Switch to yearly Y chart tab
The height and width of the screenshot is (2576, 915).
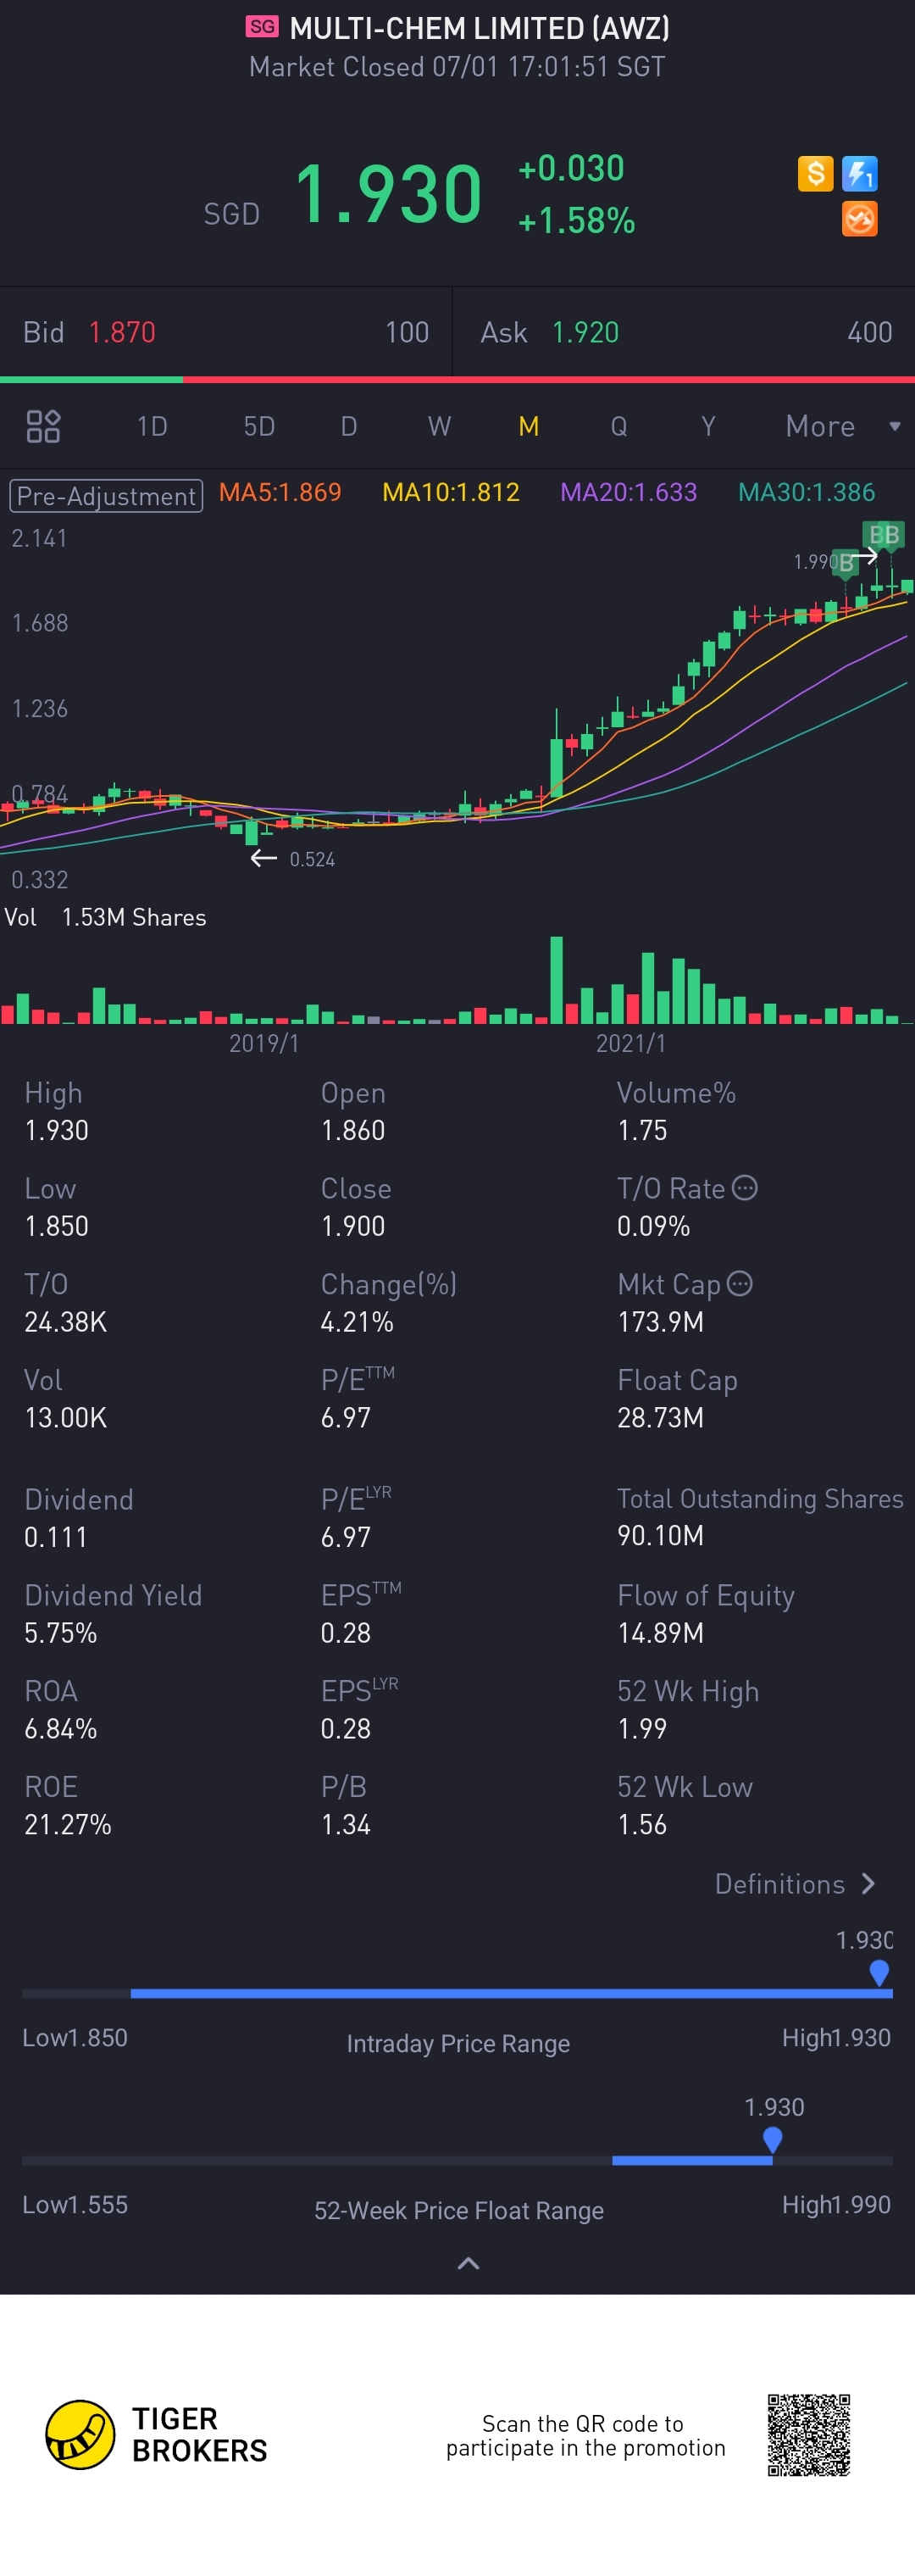tap(708, 426)
